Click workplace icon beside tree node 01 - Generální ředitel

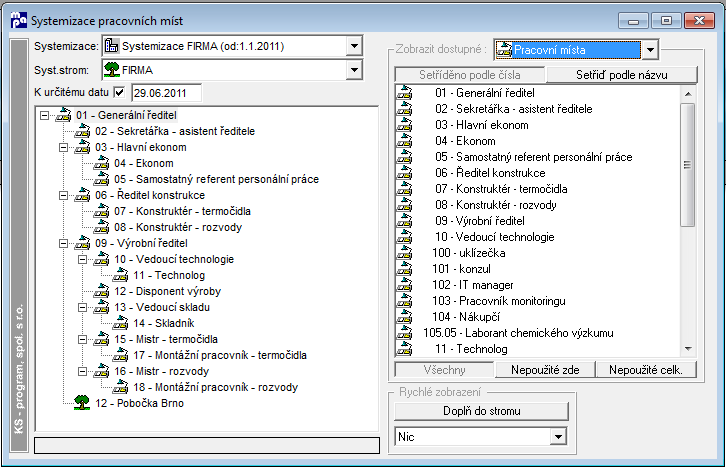[63, 115]
